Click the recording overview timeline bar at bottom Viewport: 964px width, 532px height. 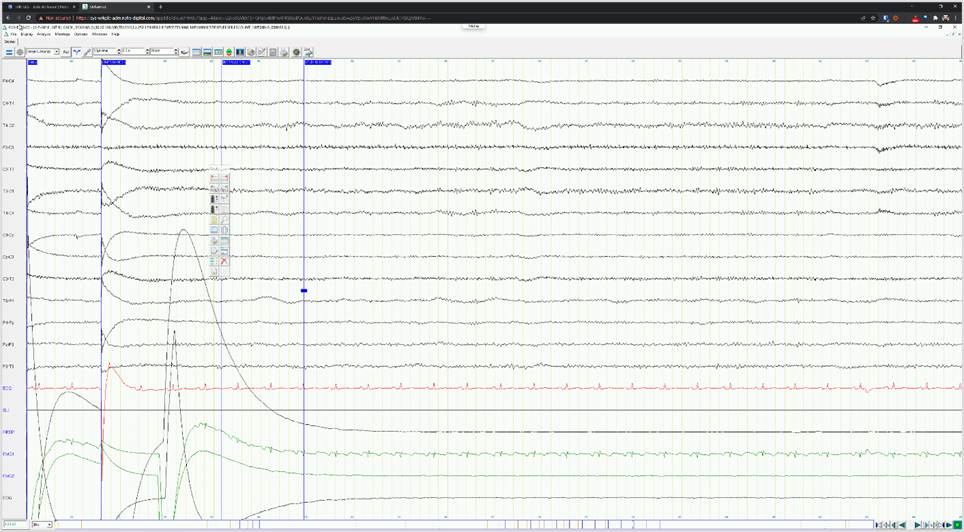coord(464,525)
